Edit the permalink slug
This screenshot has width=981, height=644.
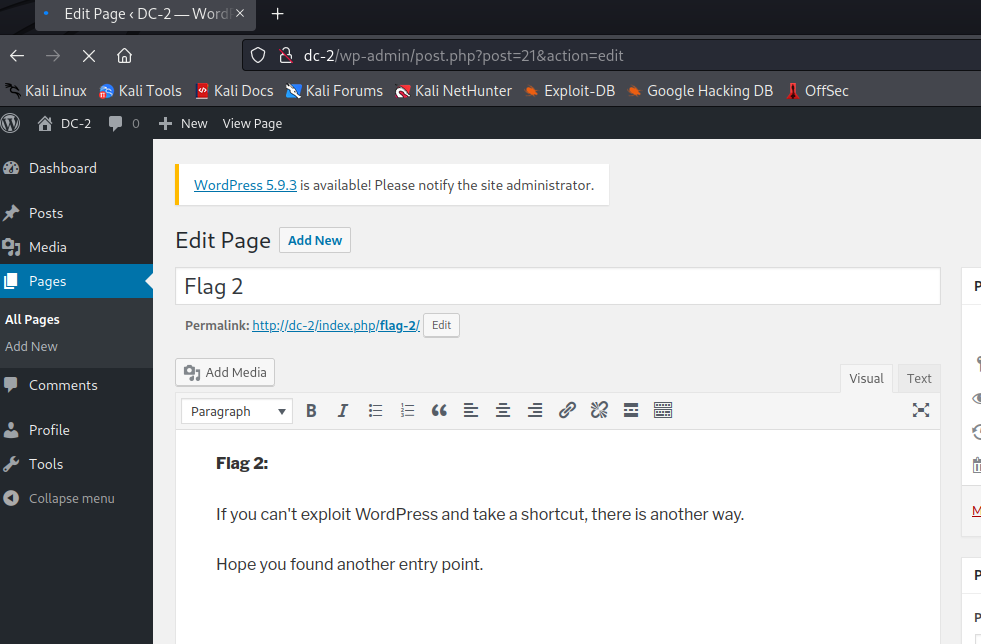[441, 325]
